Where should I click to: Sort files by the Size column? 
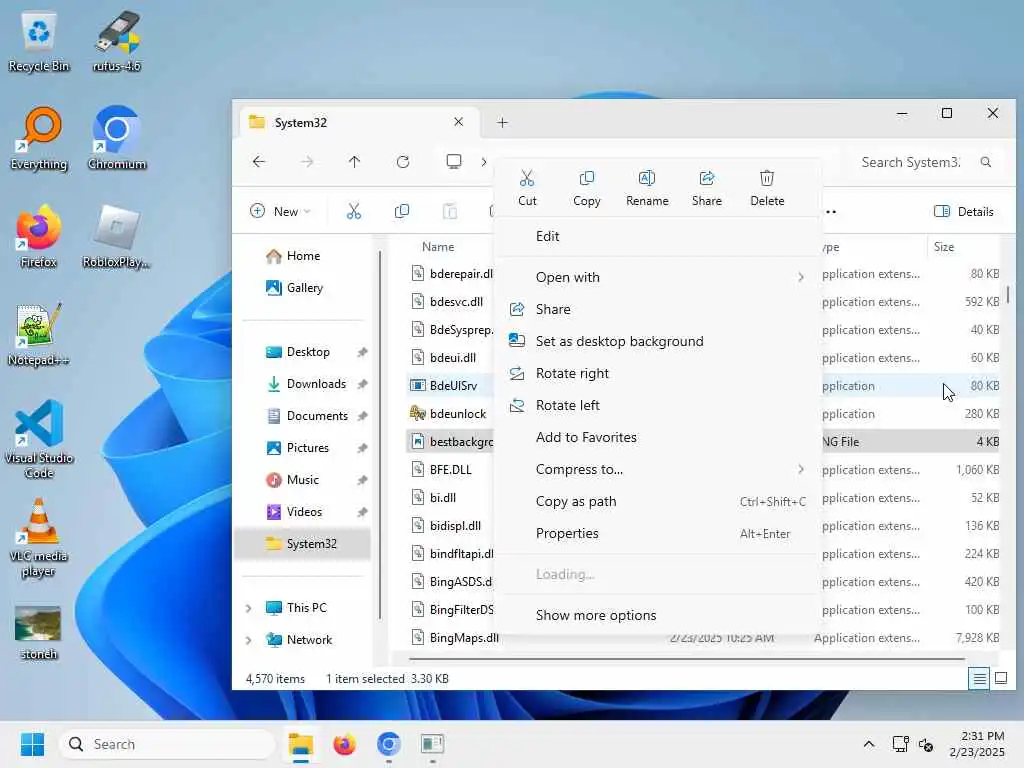pyautogui.click(x=944, y=247)
